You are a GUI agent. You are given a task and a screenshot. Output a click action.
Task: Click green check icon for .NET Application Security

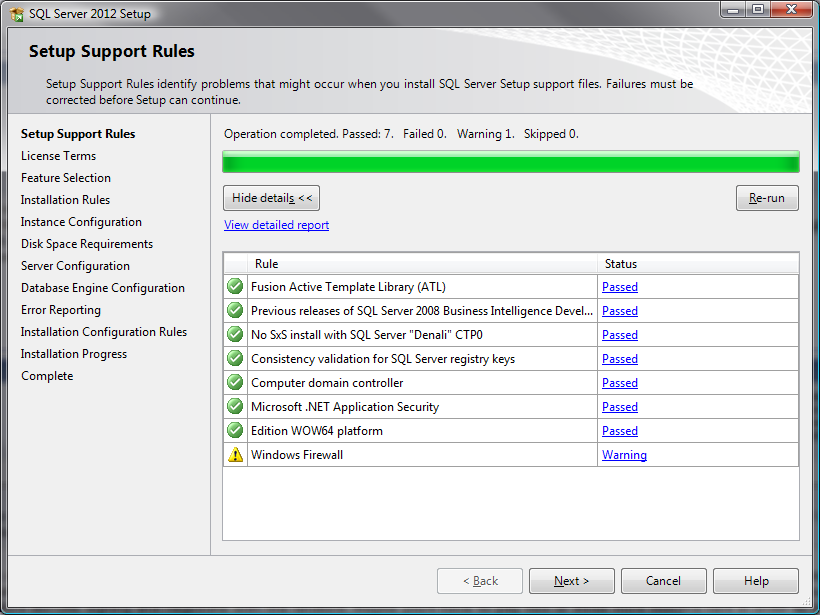click(235, 406)
